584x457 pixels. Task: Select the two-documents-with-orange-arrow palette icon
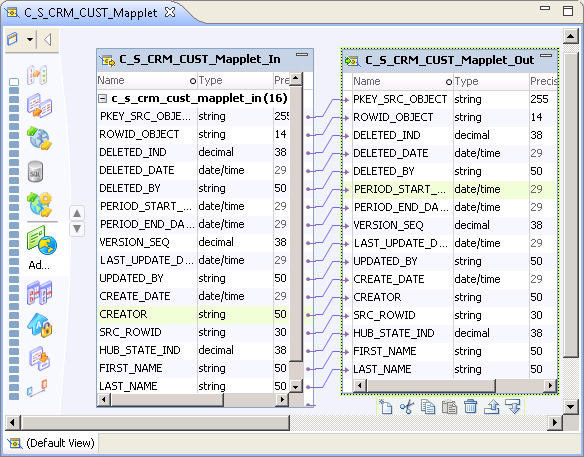pyautogui.click(x=39, y=105)
